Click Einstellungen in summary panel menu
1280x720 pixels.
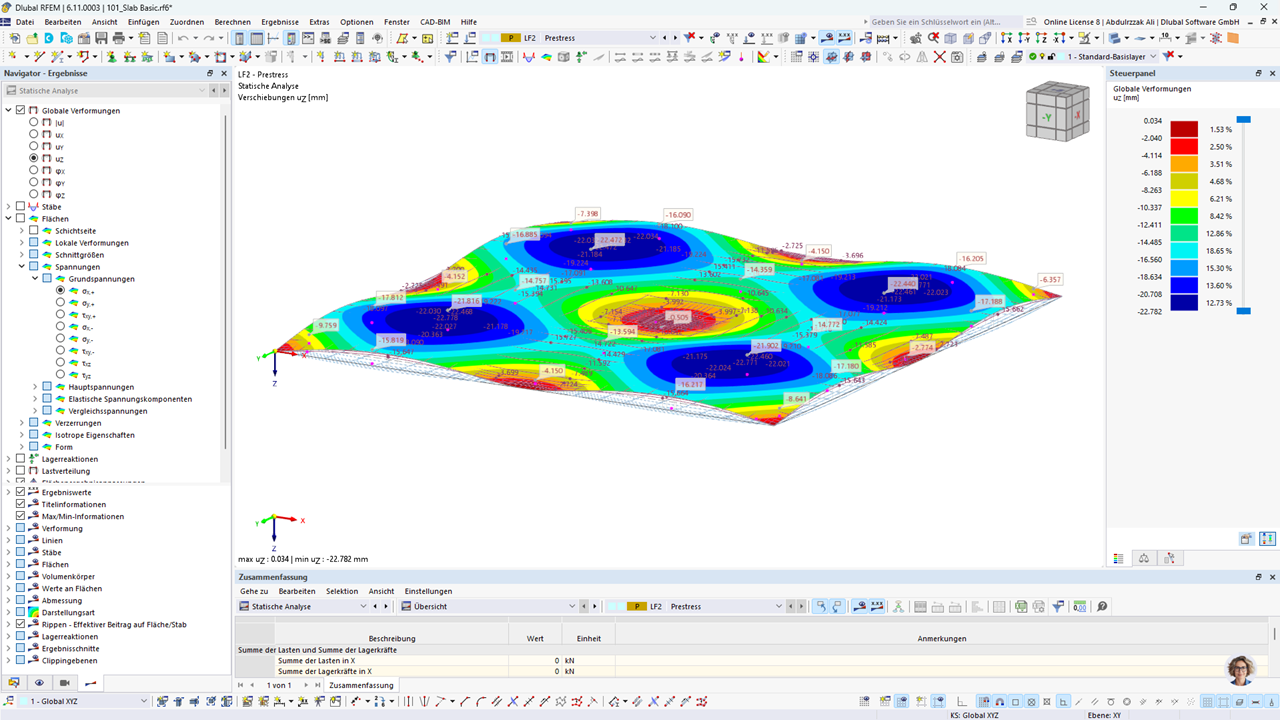(x=428, y=591)
